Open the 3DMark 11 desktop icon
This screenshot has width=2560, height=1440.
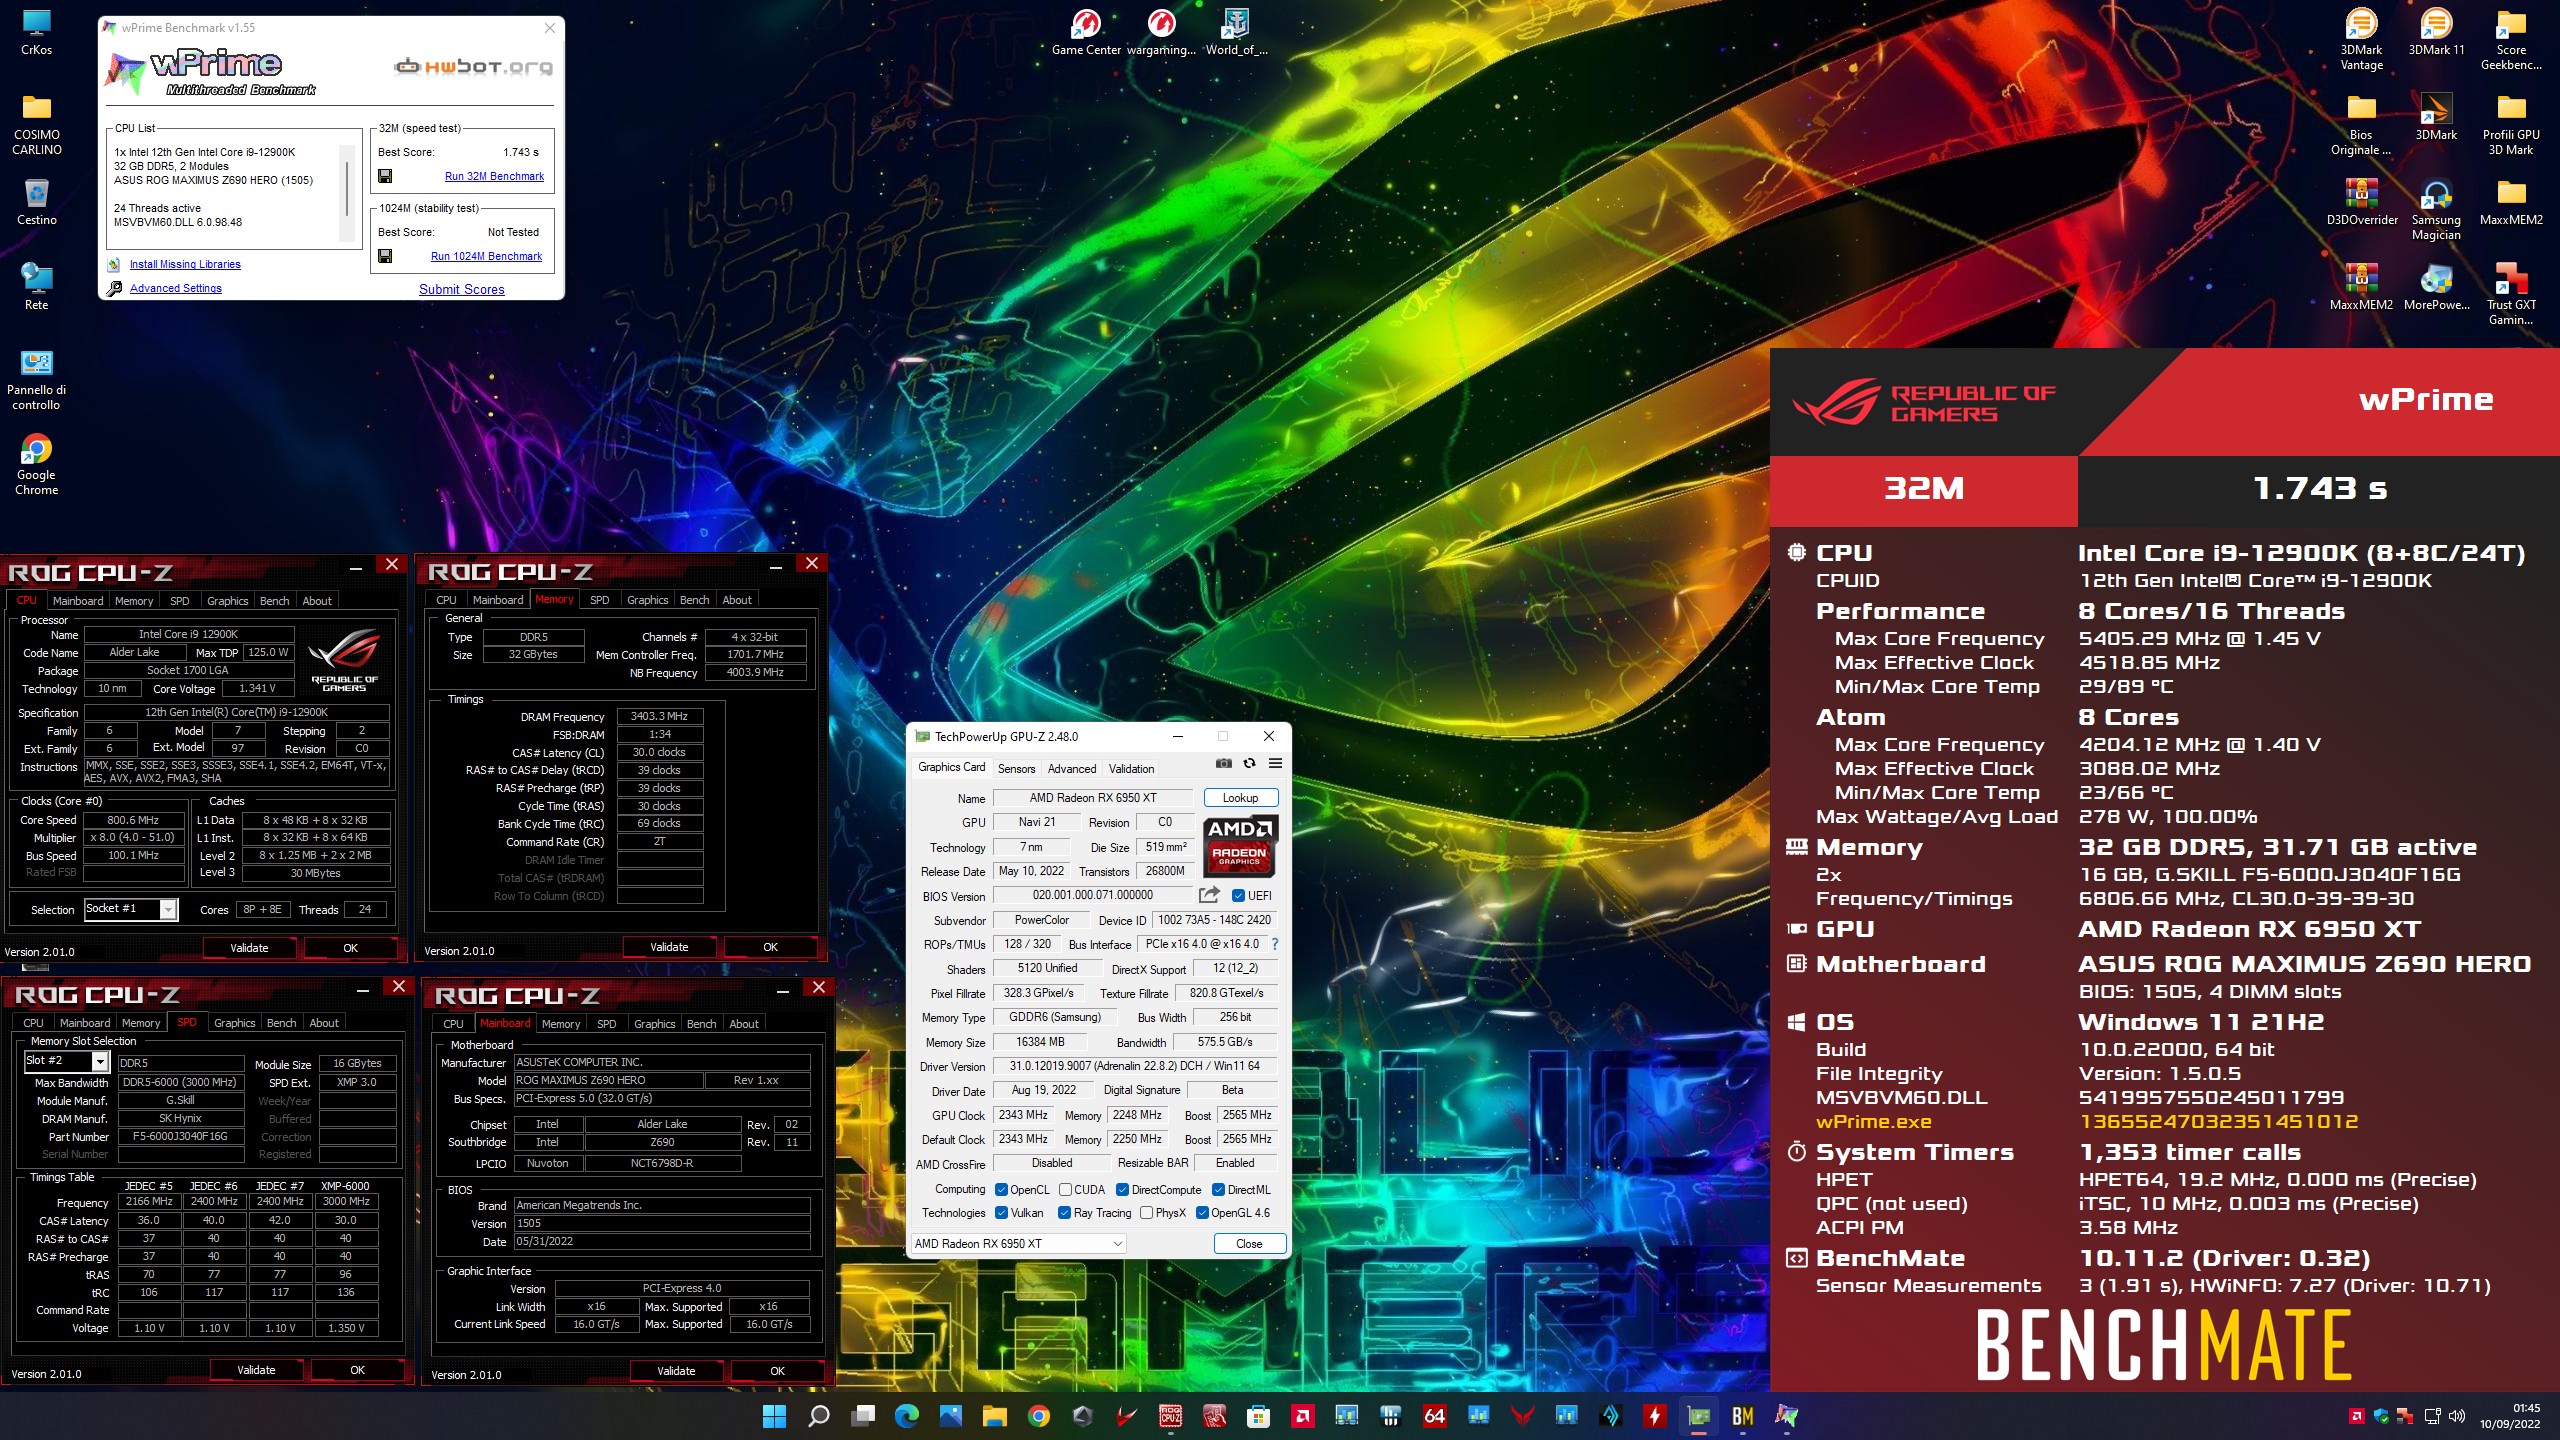(x=2436, y=32)
